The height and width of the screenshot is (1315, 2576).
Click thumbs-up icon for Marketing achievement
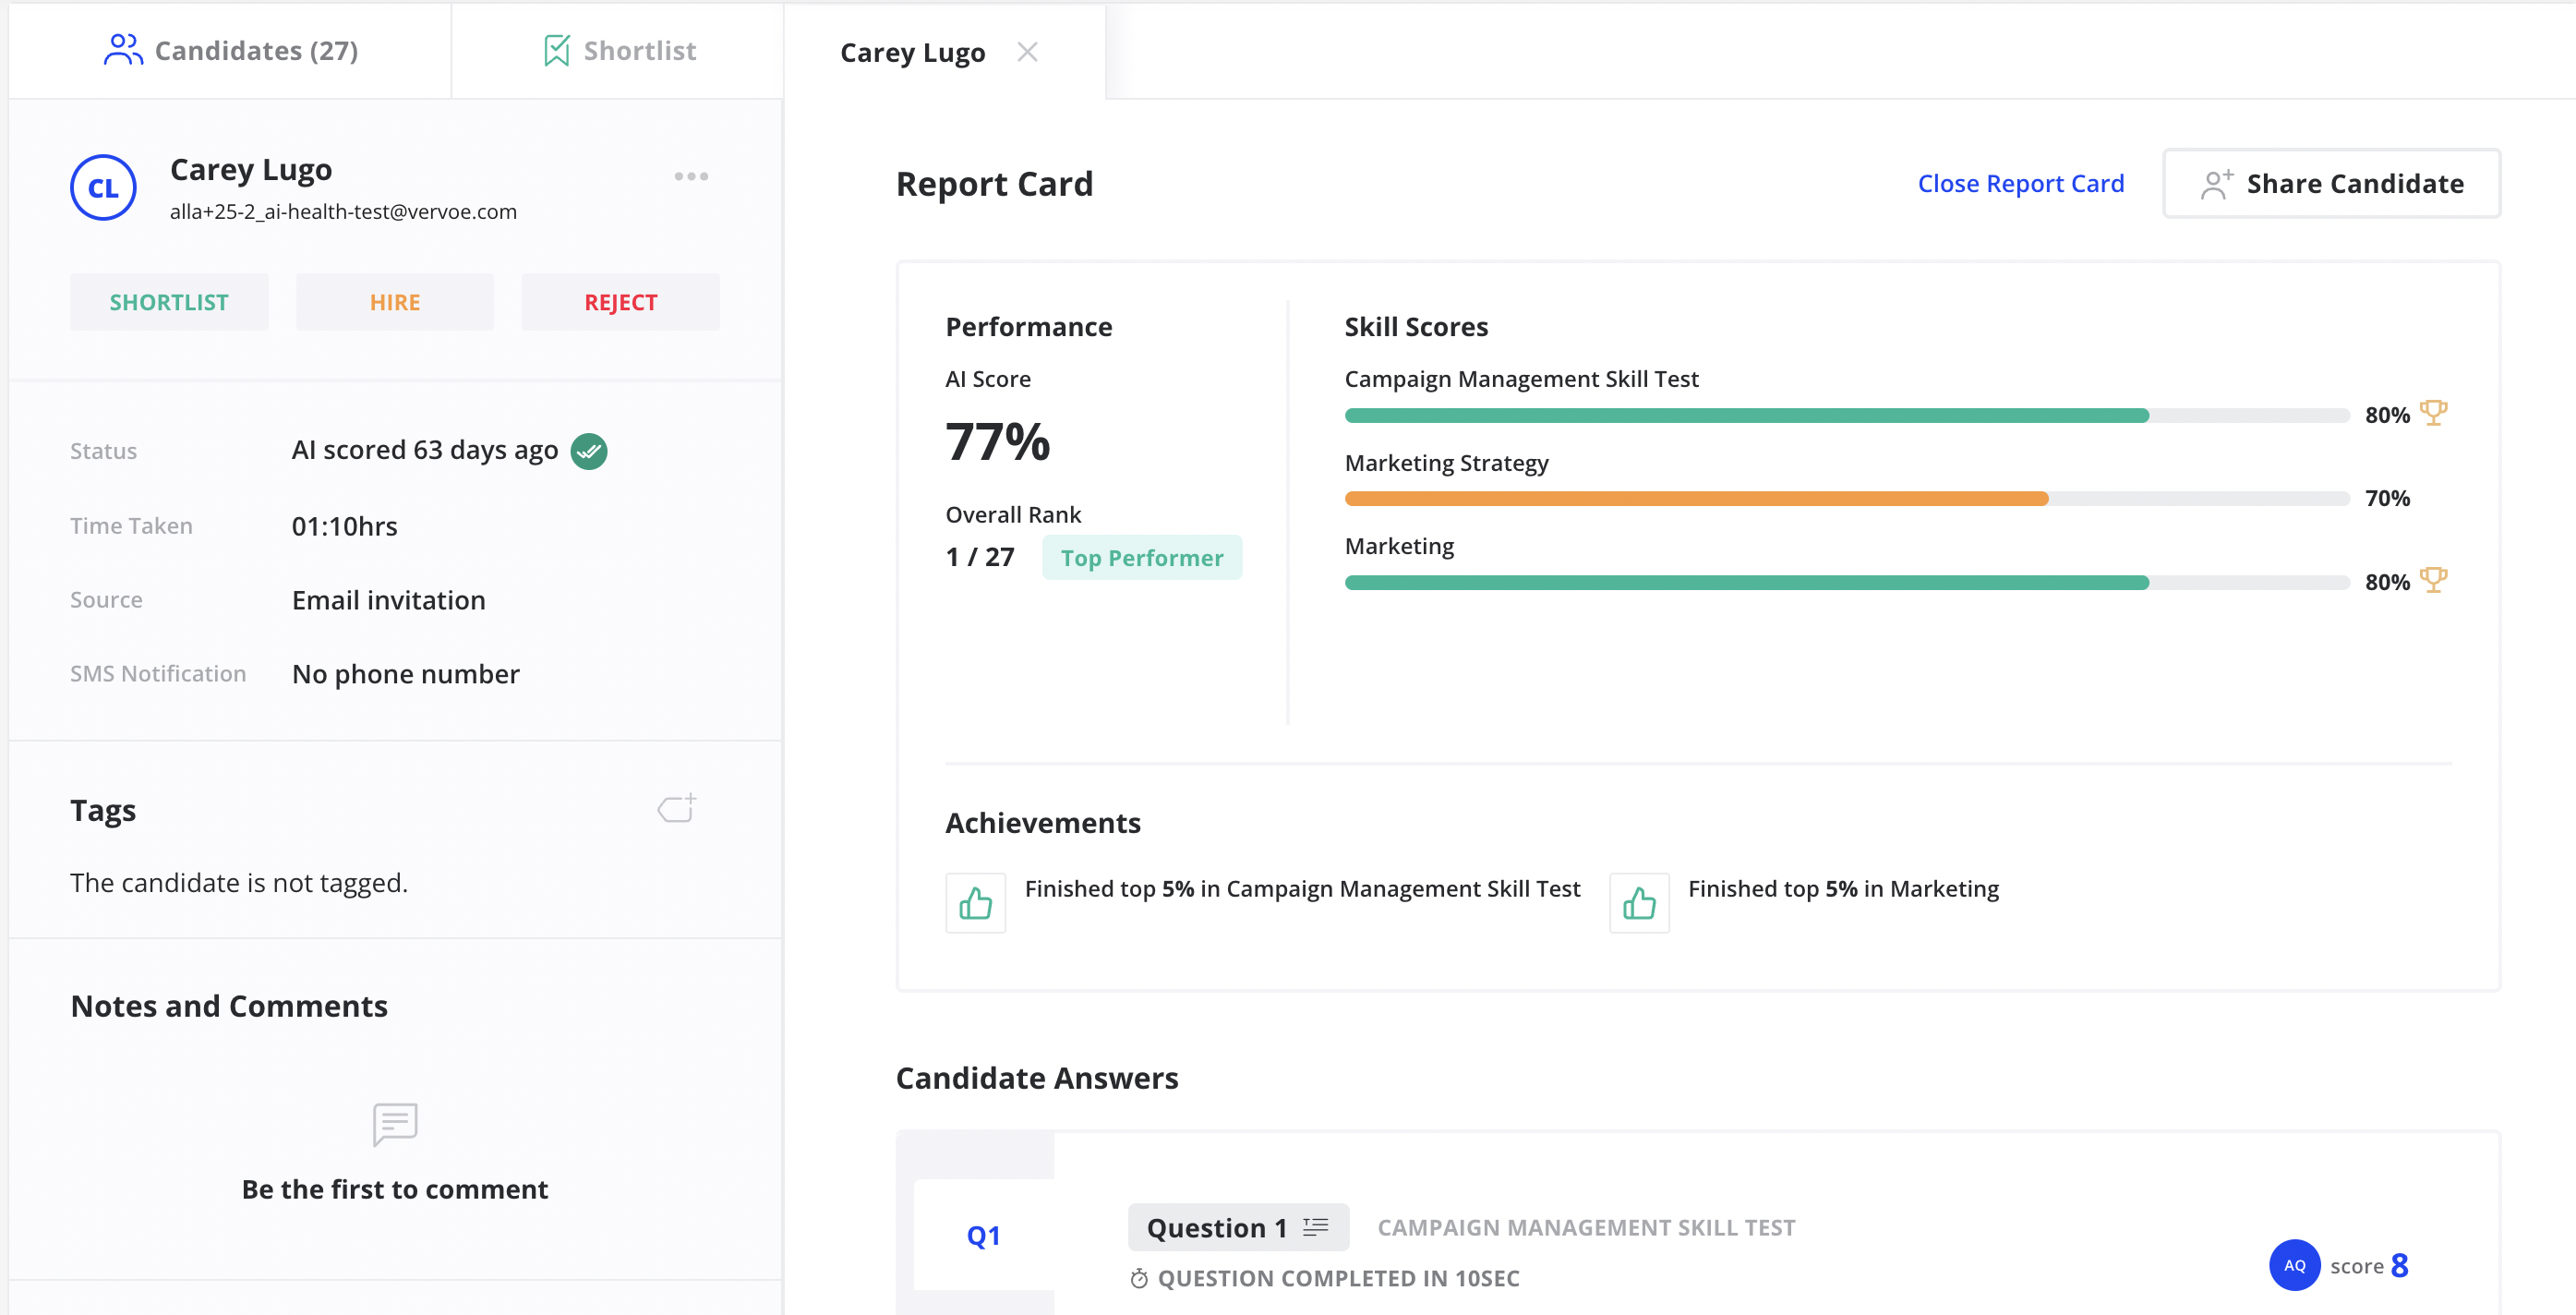pos(1639,903)
